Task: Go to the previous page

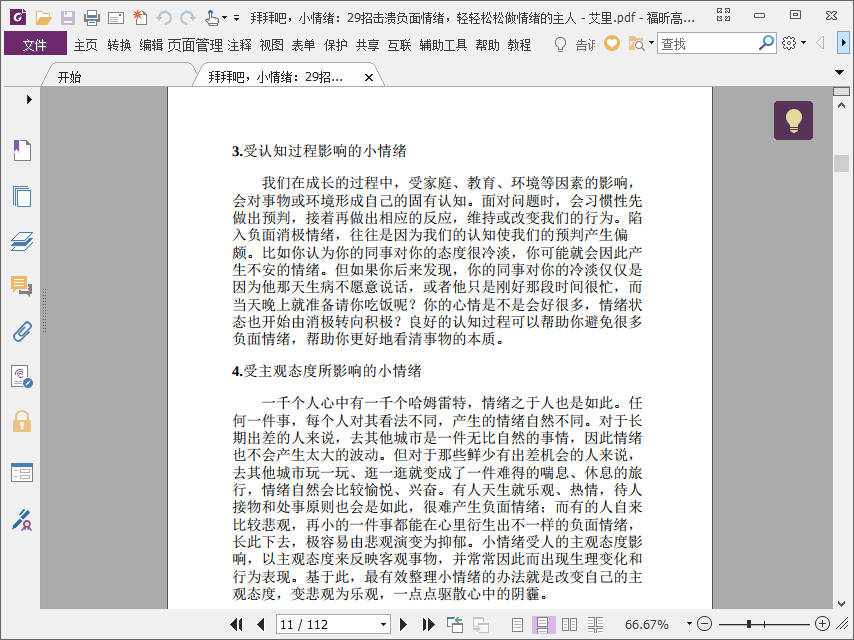Action: (x=261, y=624)
